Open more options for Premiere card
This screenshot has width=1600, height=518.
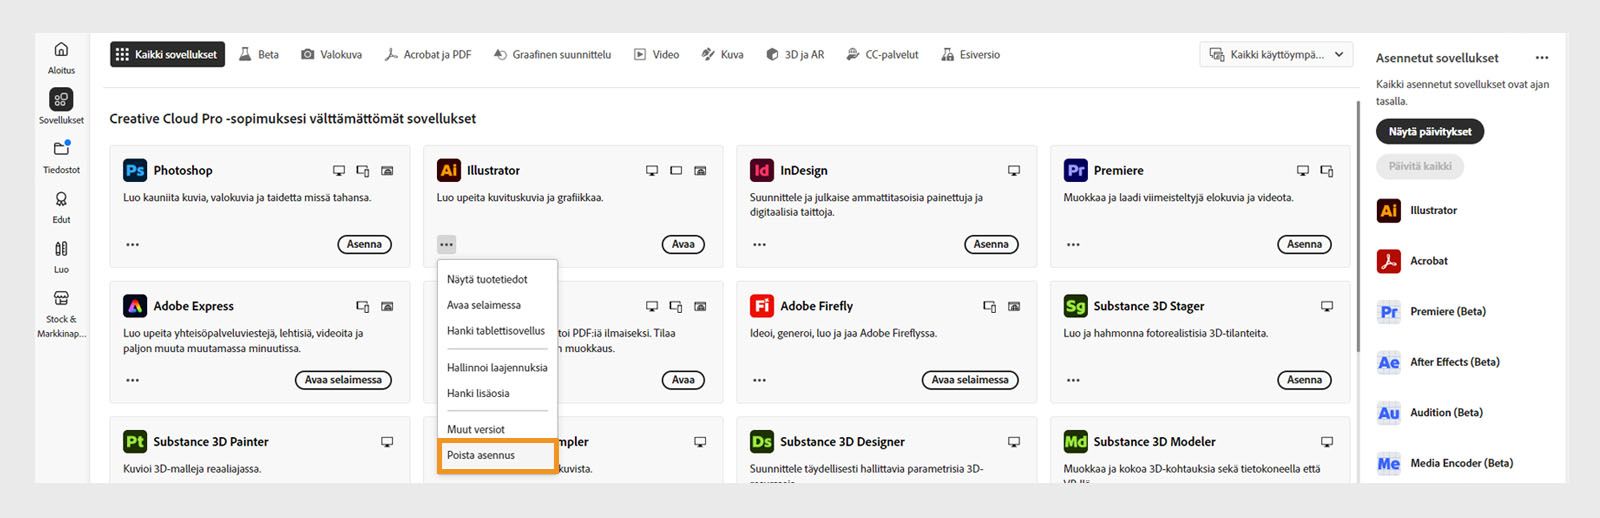coord(1073,244)
